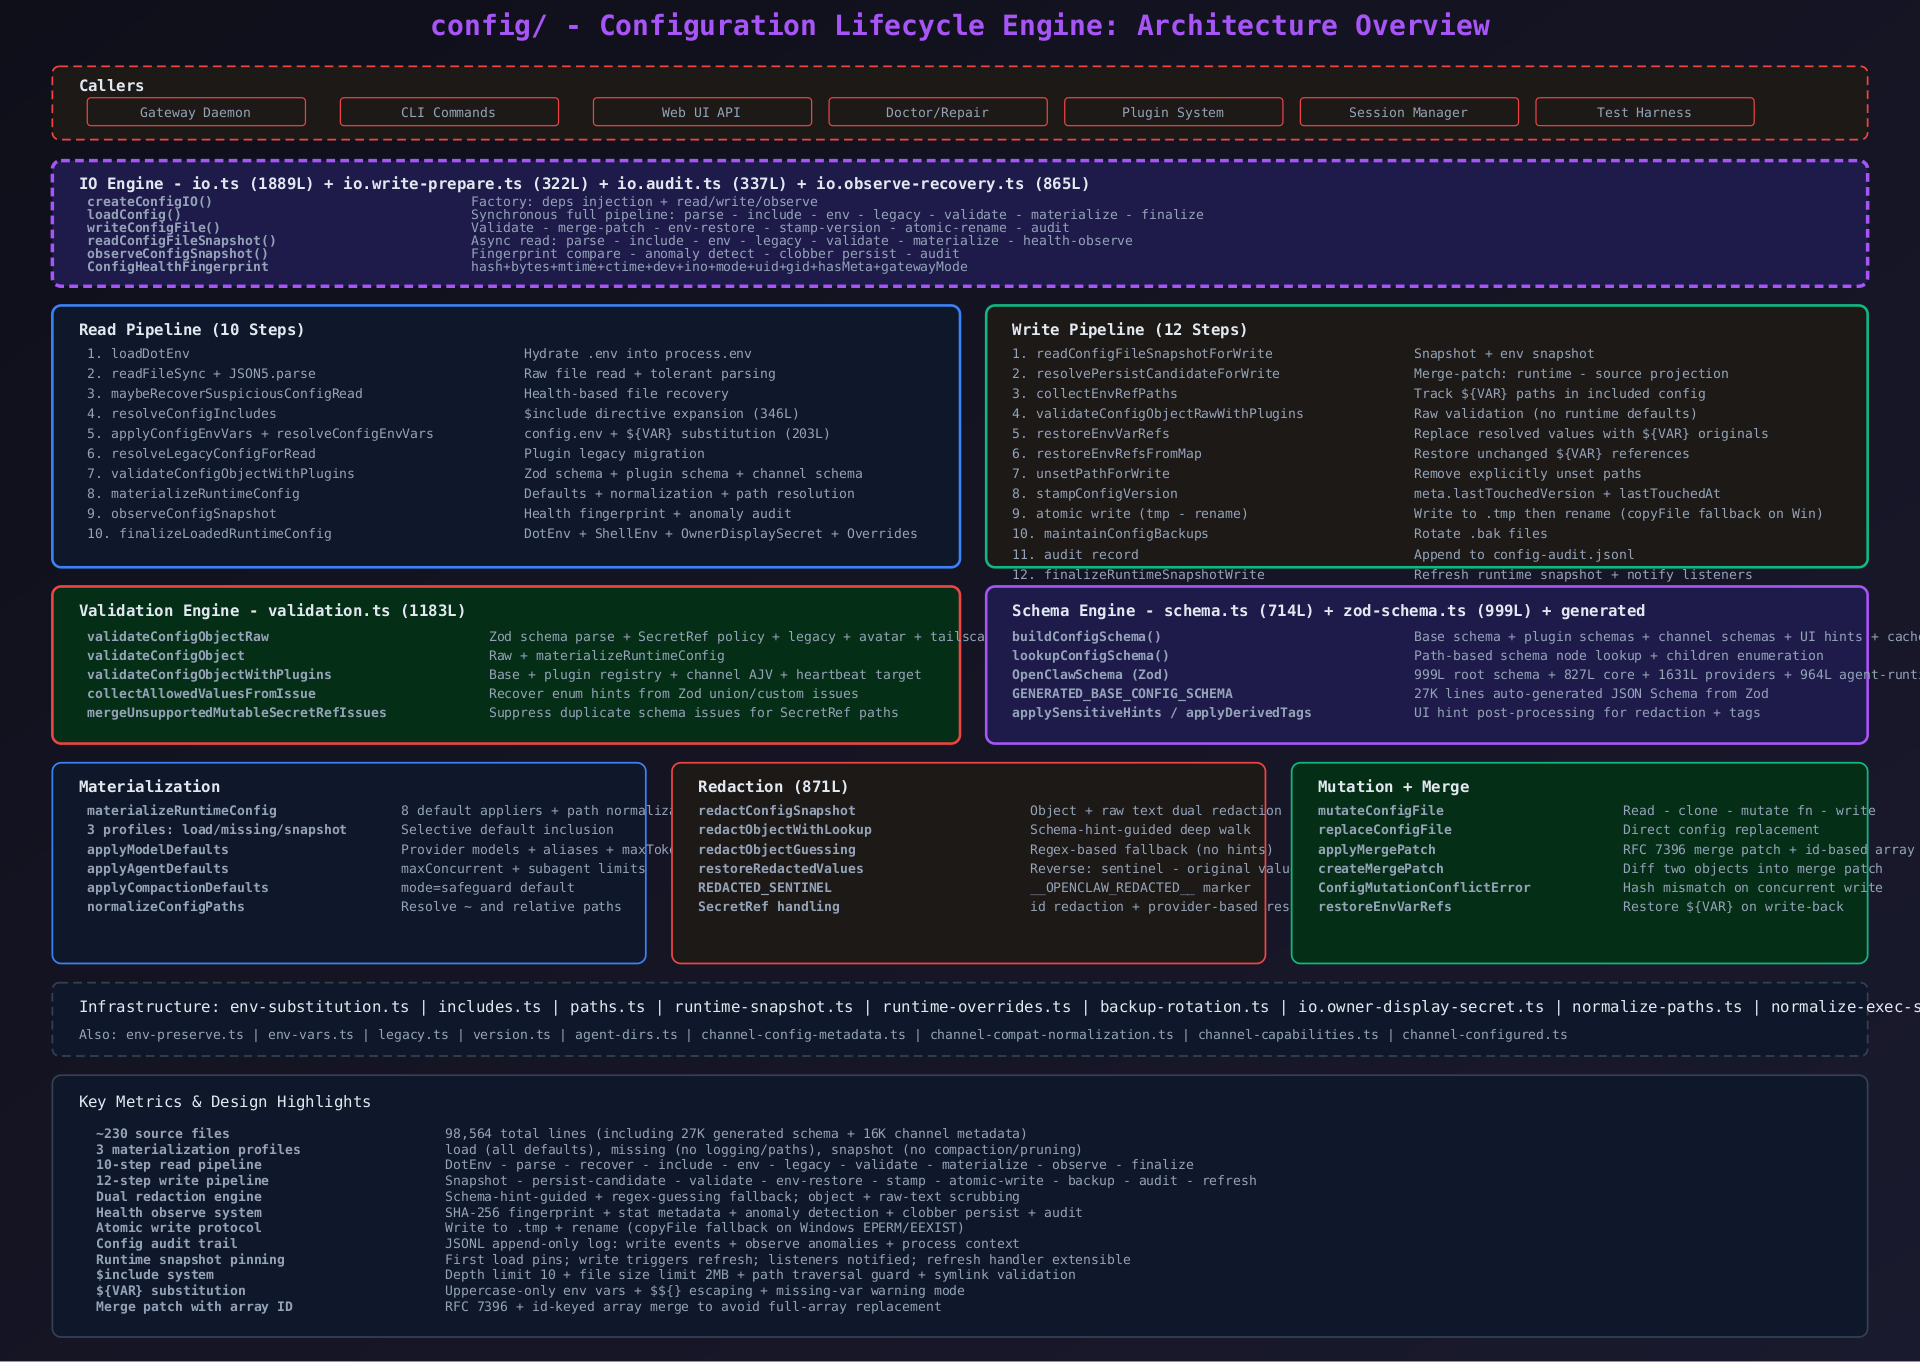Click mutateConfigFile entry
The height and width of the screenshot is (1362, 1920).
[1381, 811]
